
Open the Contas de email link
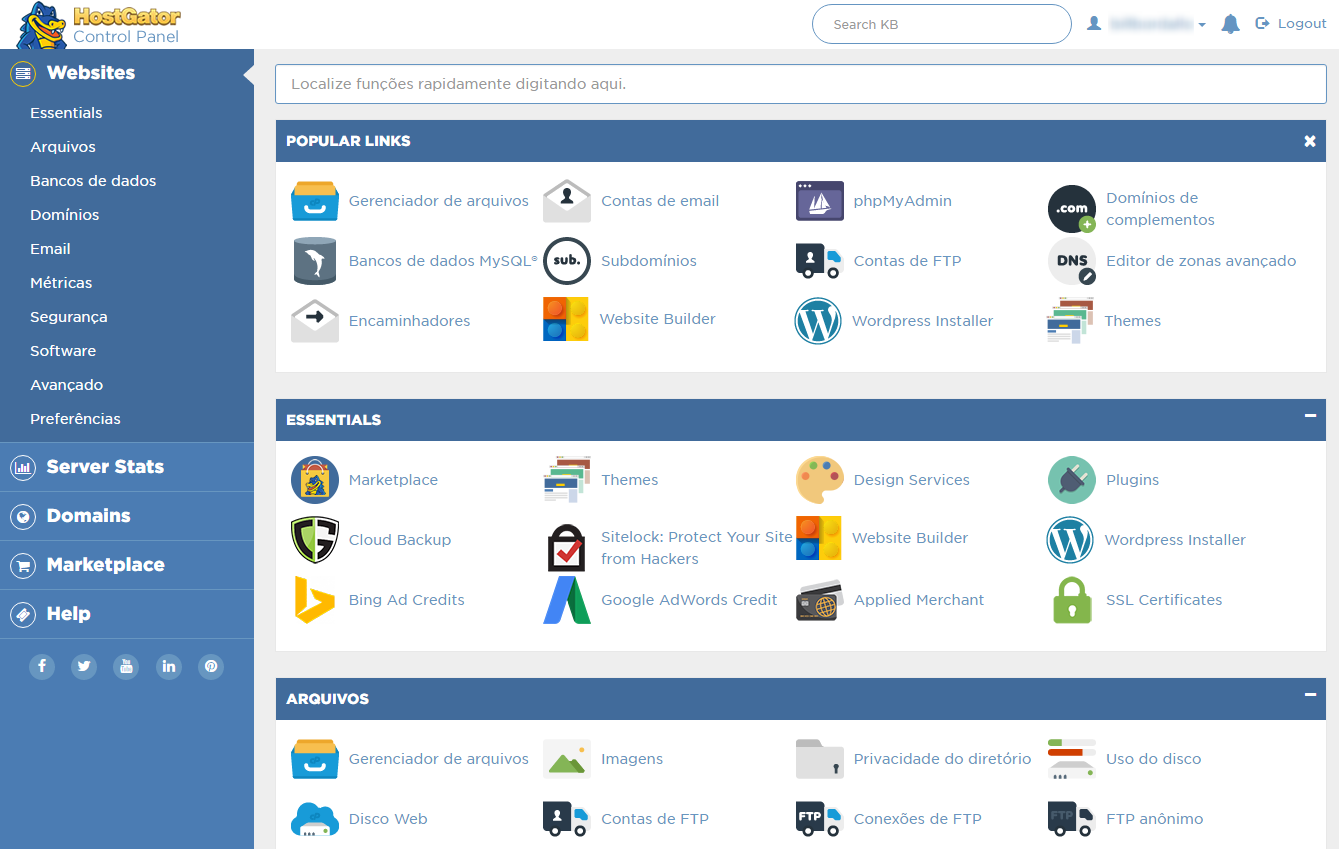tap(659, 201)
